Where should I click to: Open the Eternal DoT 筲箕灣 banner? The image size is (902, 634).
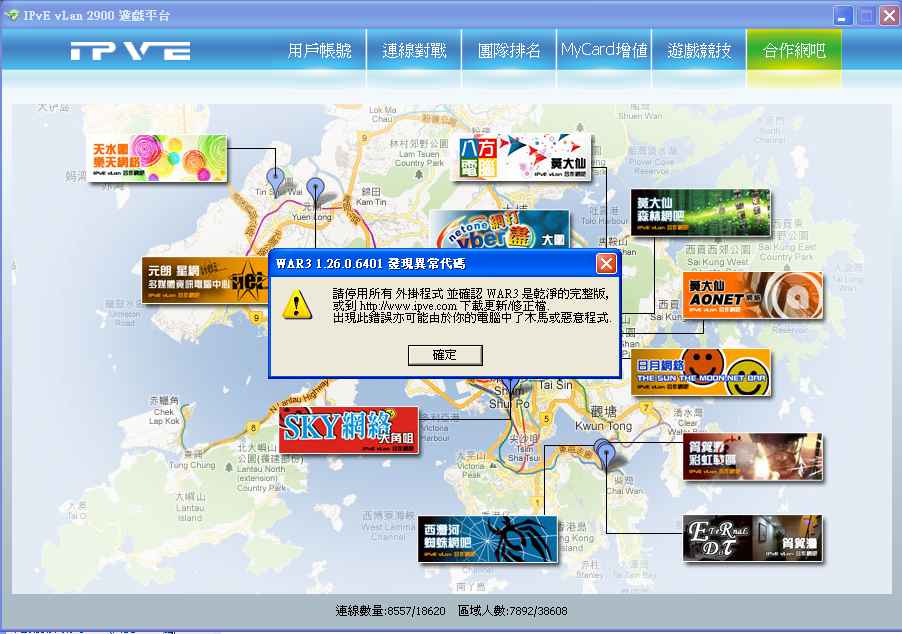[752, 538]
